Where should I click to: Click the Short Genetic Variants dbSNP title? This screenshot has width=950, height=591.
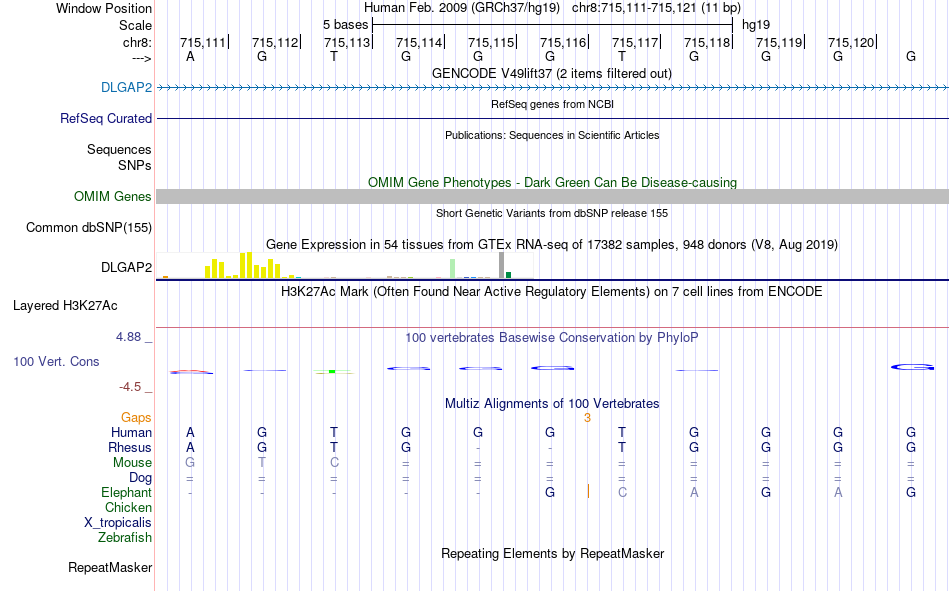pos(552,213)
